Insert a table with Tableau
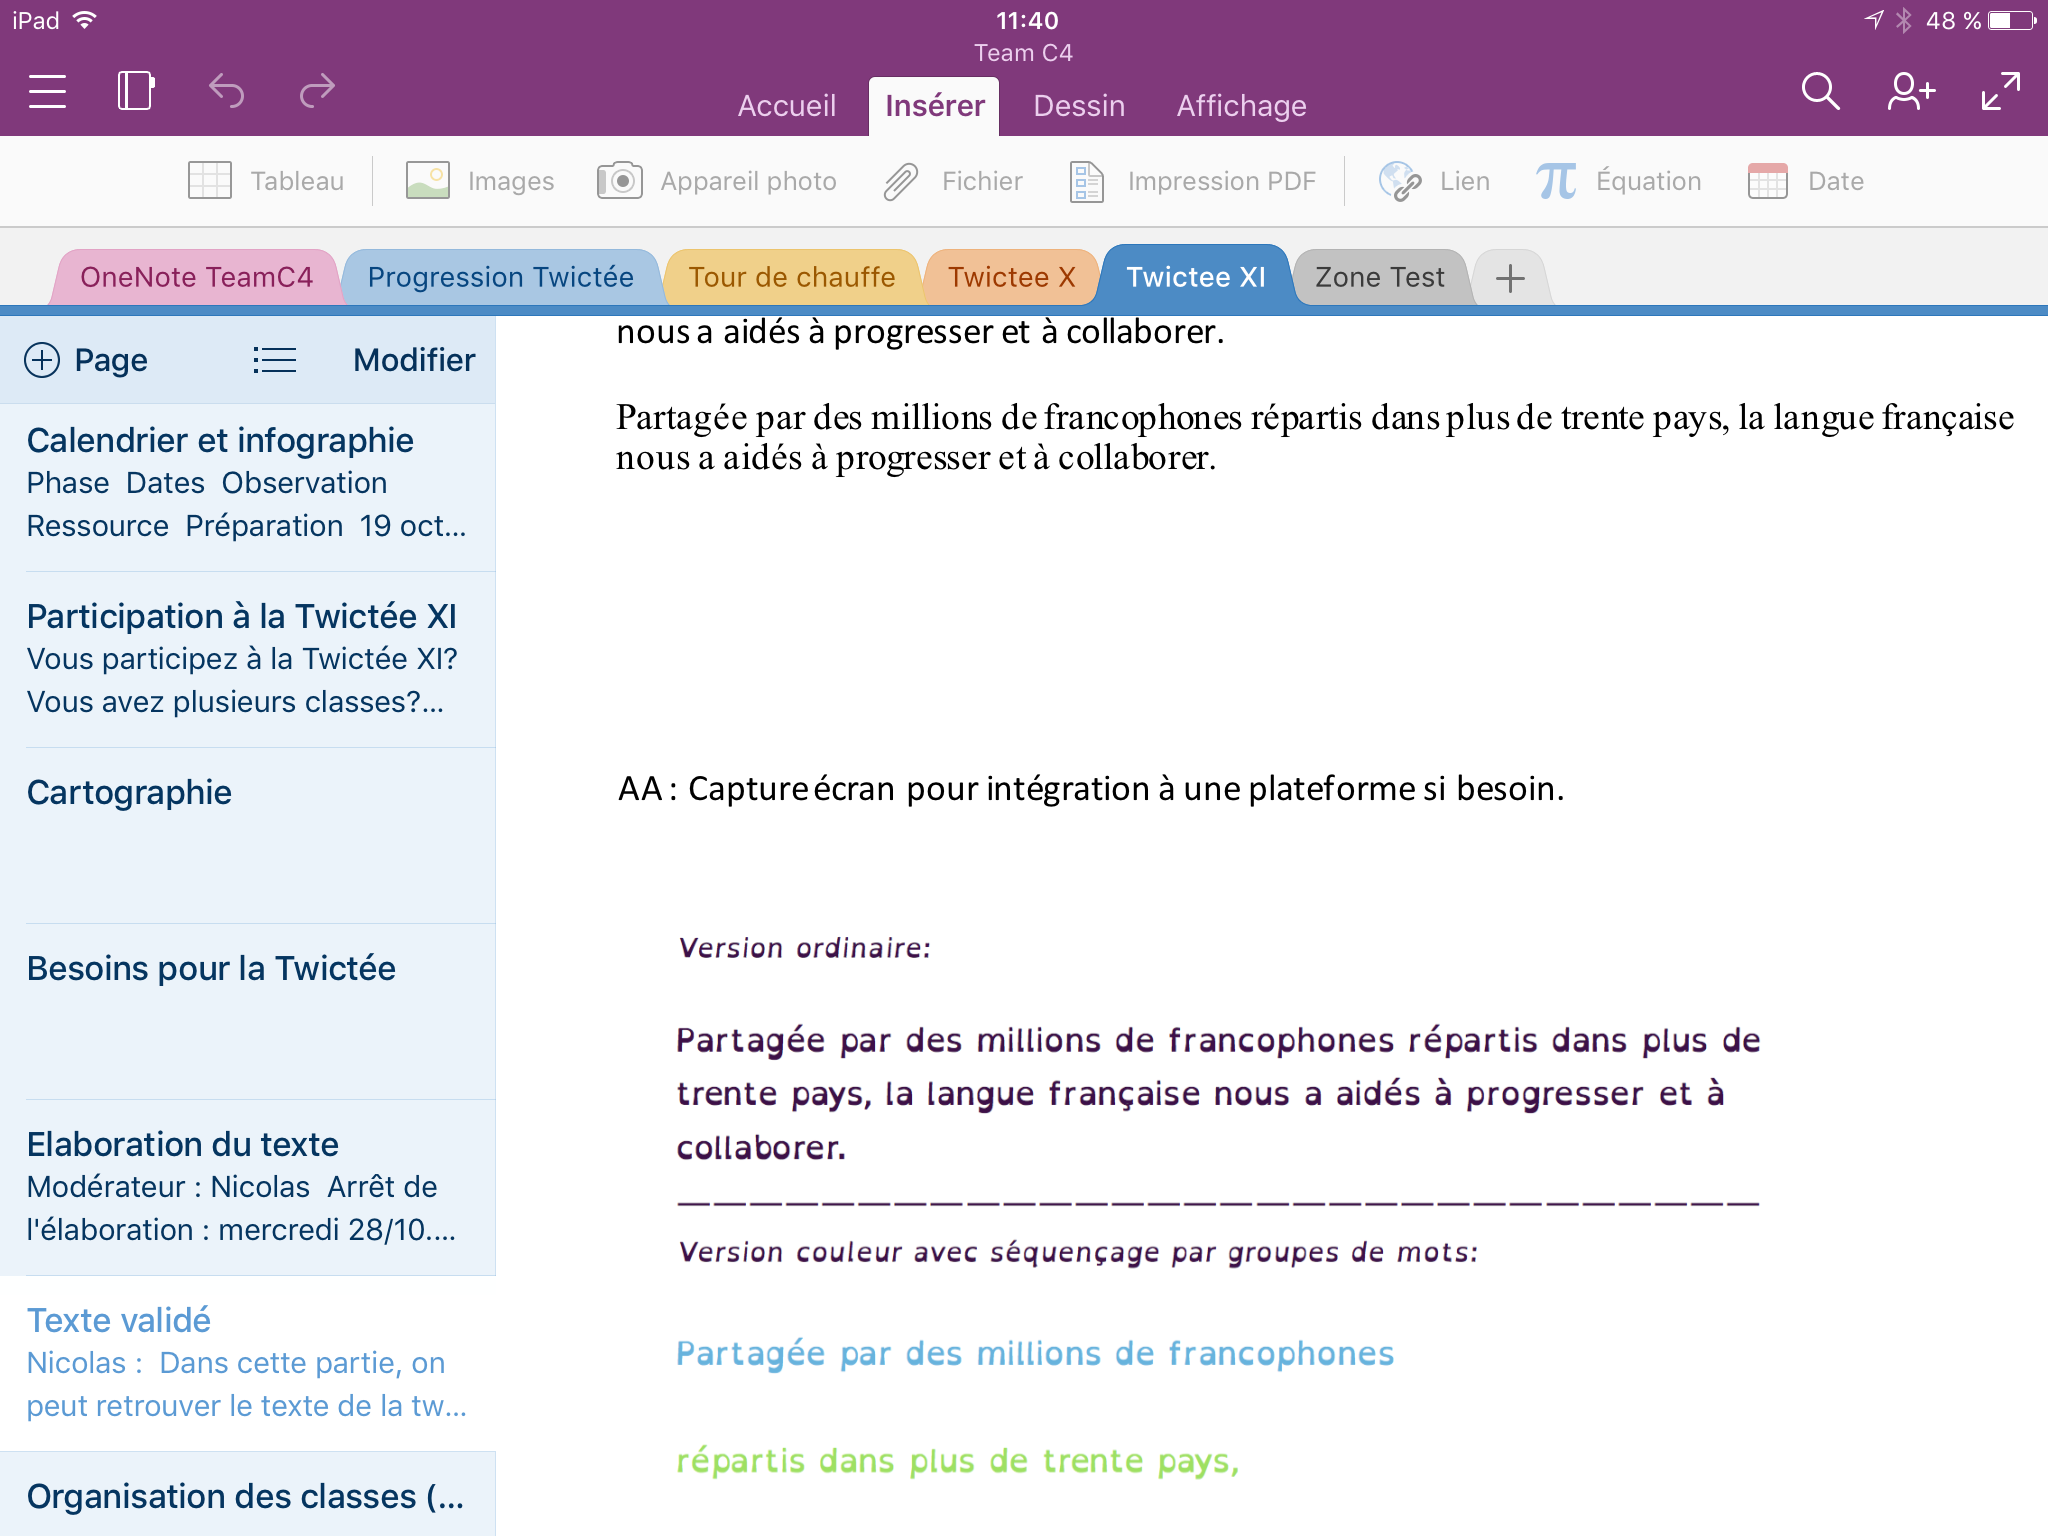Image resolution: width=2048 pixels, height=1536 pixels. [266, 181]
